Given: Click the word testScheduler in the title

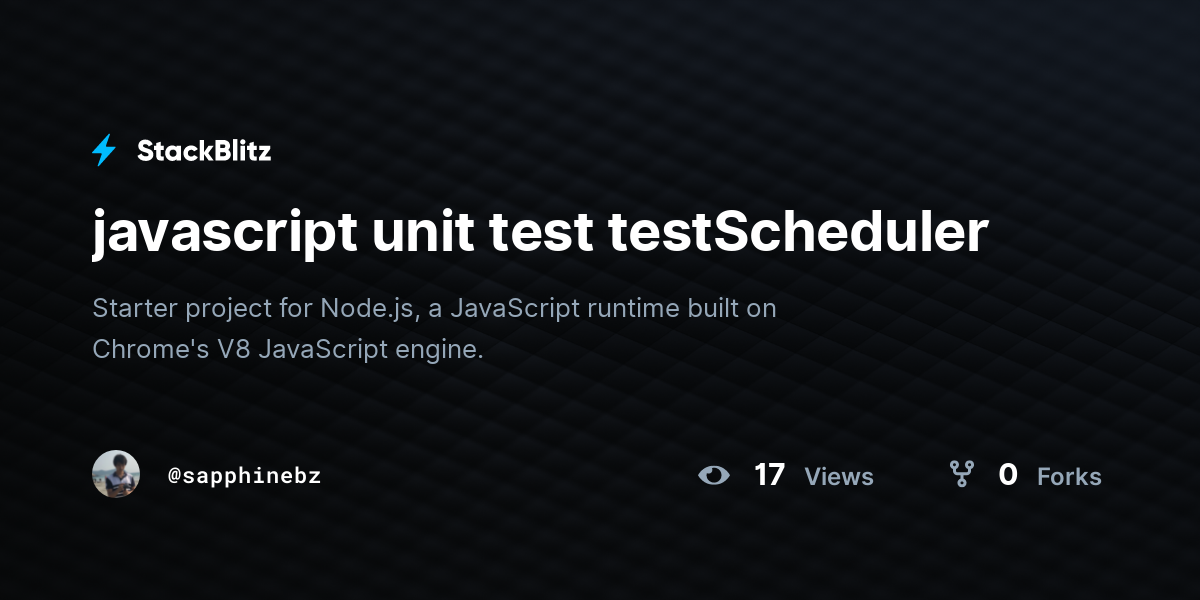Looking at the screenshot, I should click(798, 232).
